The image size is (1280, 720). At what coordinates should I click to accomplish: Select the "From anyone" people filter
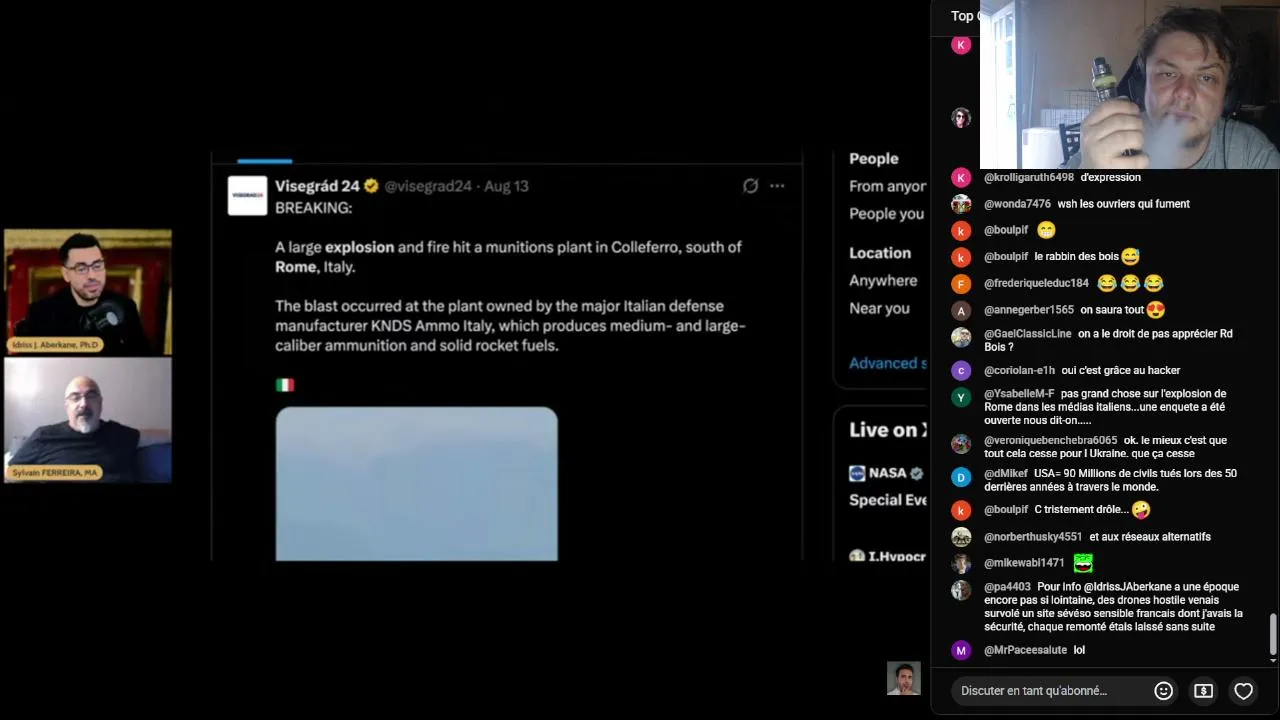(x=888, y=186)
